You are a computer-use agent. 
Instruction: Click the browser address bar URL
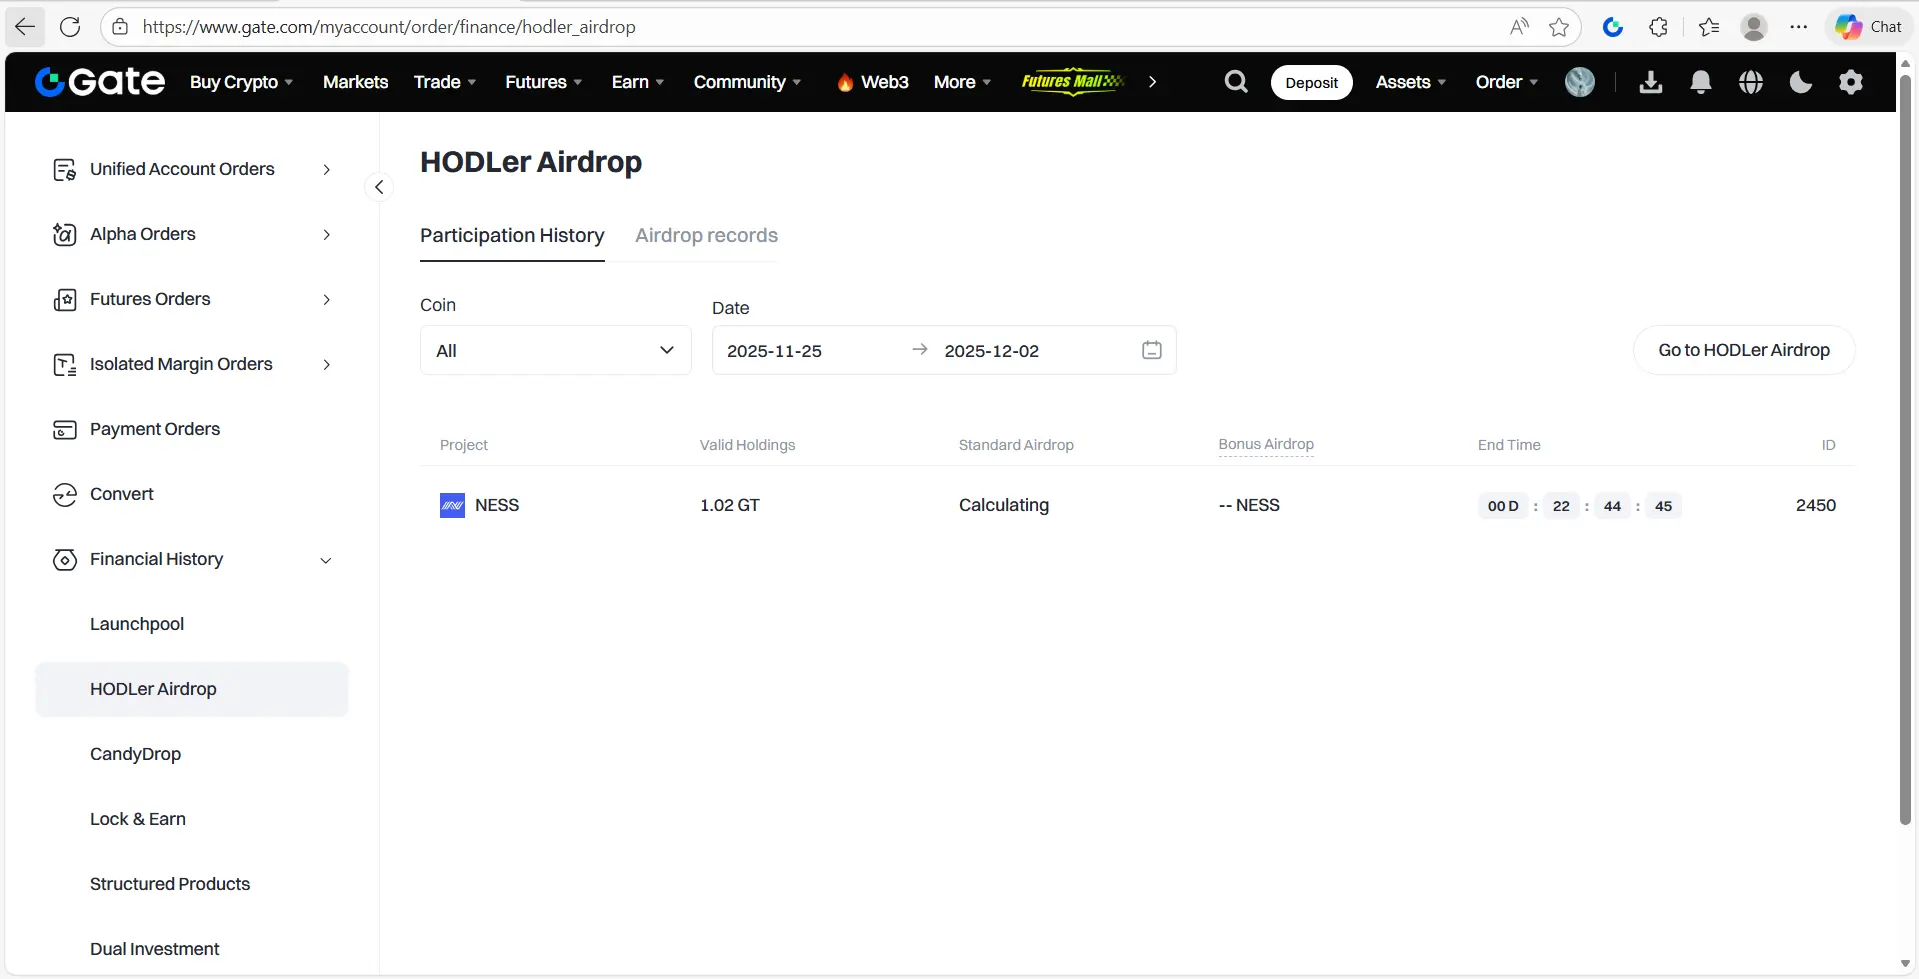tap(389, 27)
